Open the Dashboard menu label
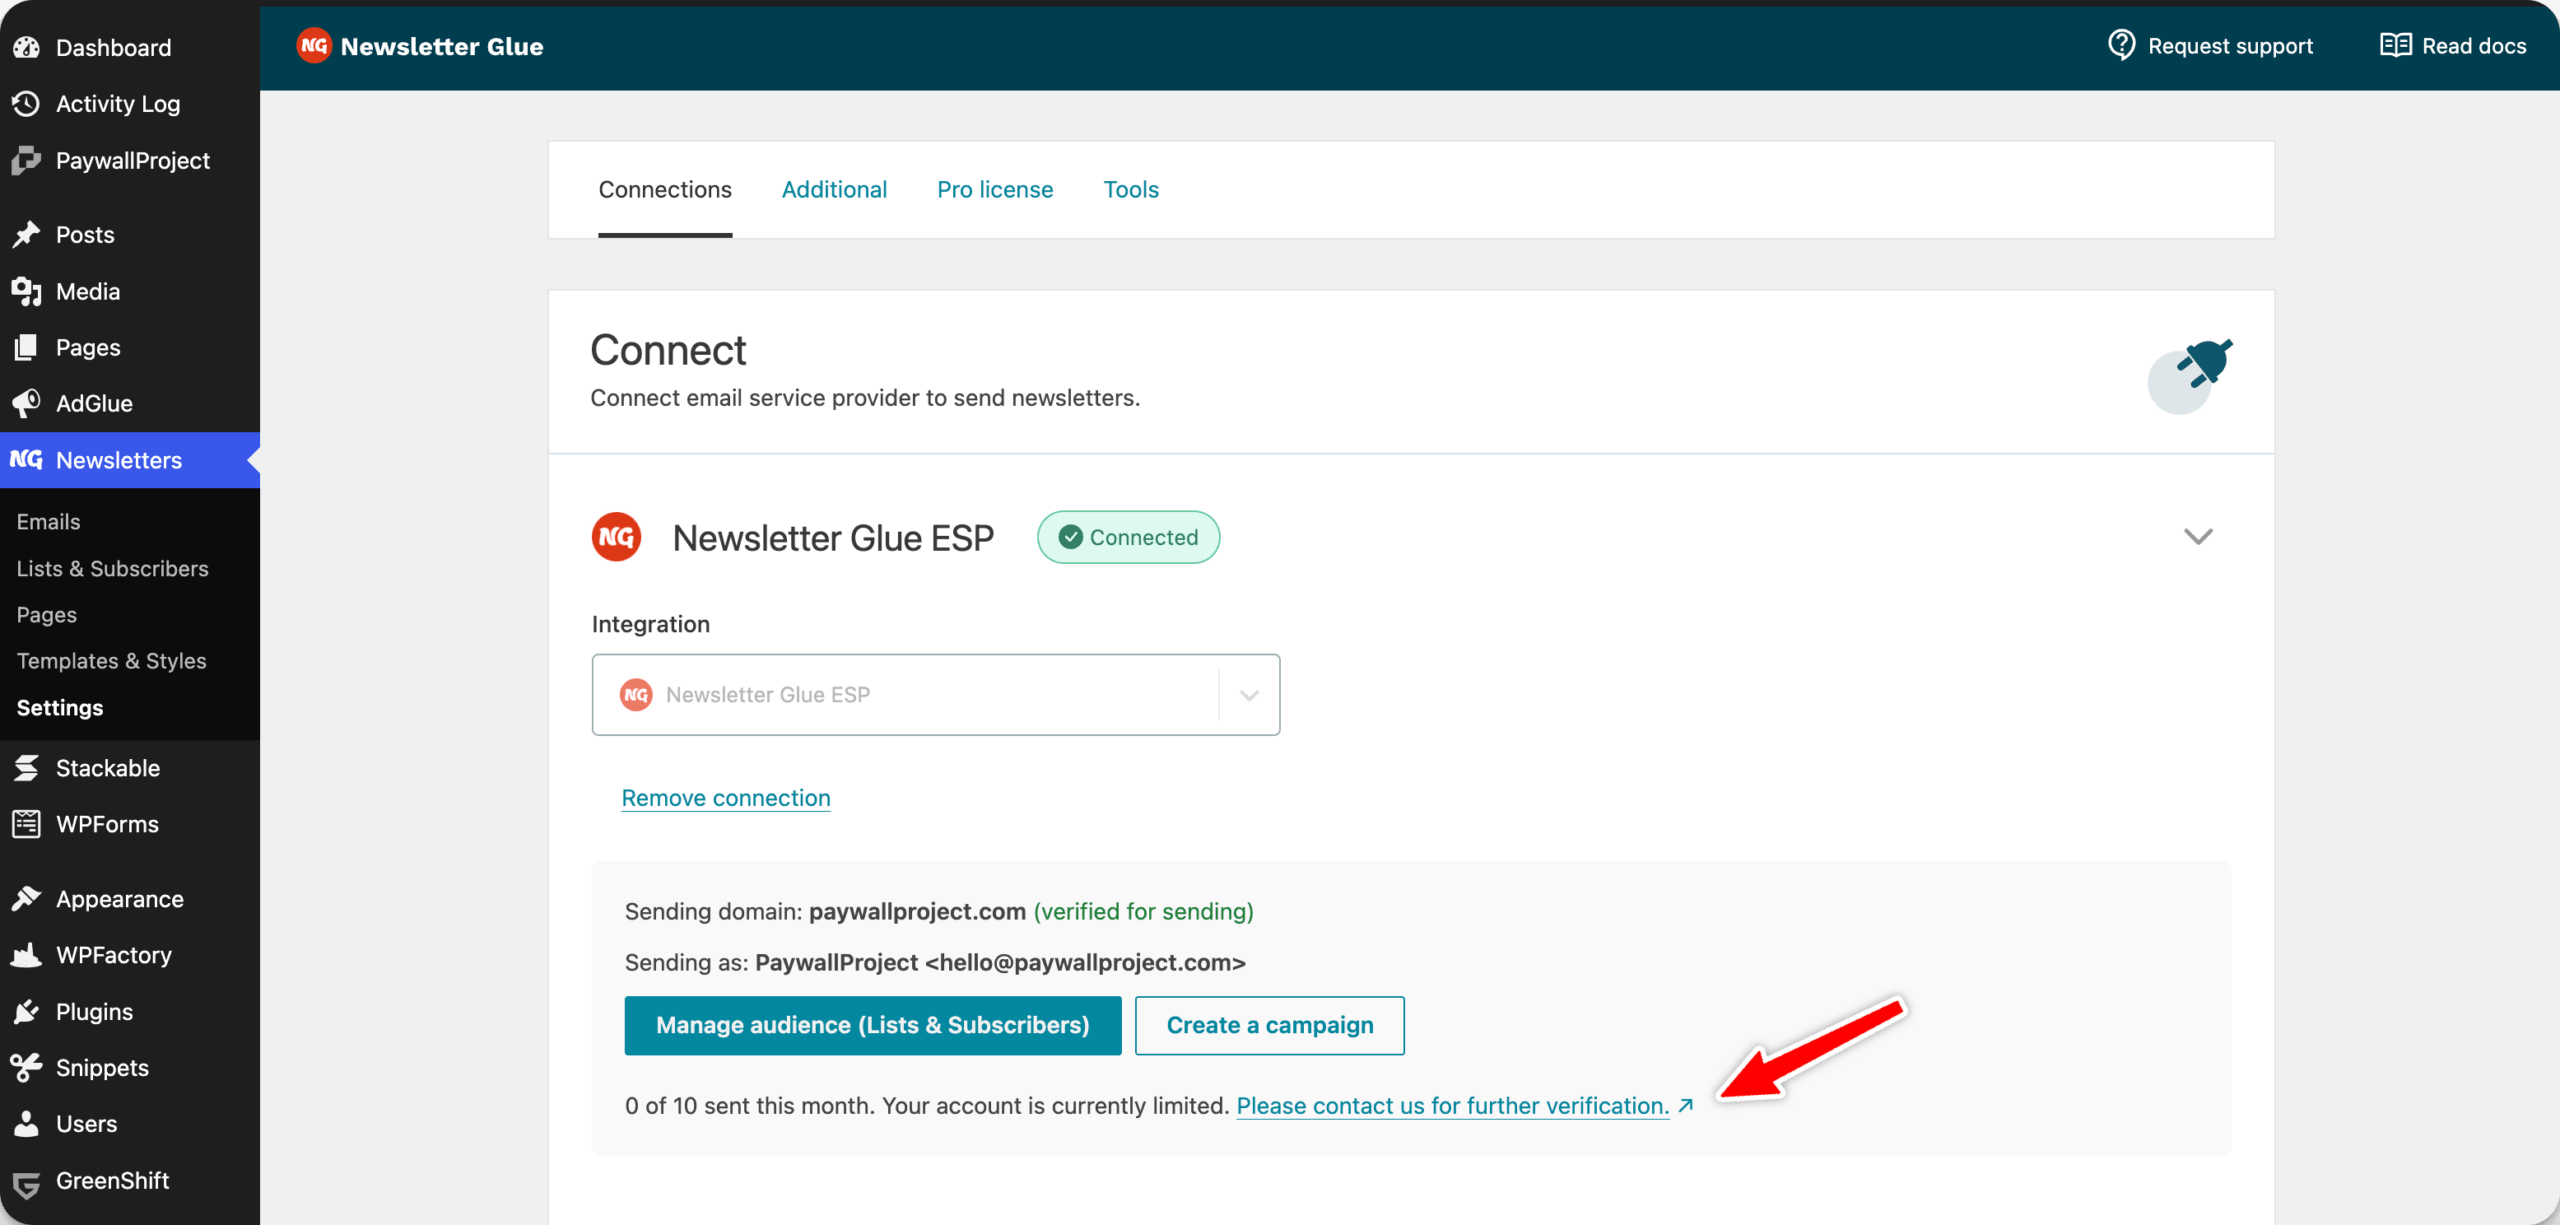The image size is (2560, 1225). [x=114, y=47]
